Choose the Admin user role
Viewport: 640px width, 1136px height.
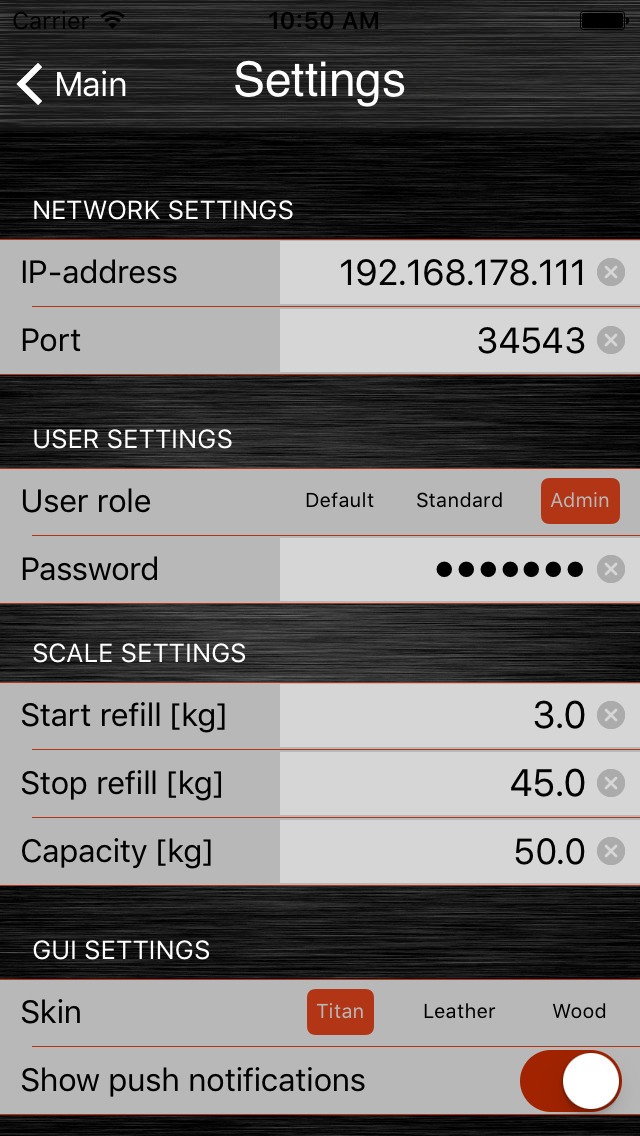580,501
